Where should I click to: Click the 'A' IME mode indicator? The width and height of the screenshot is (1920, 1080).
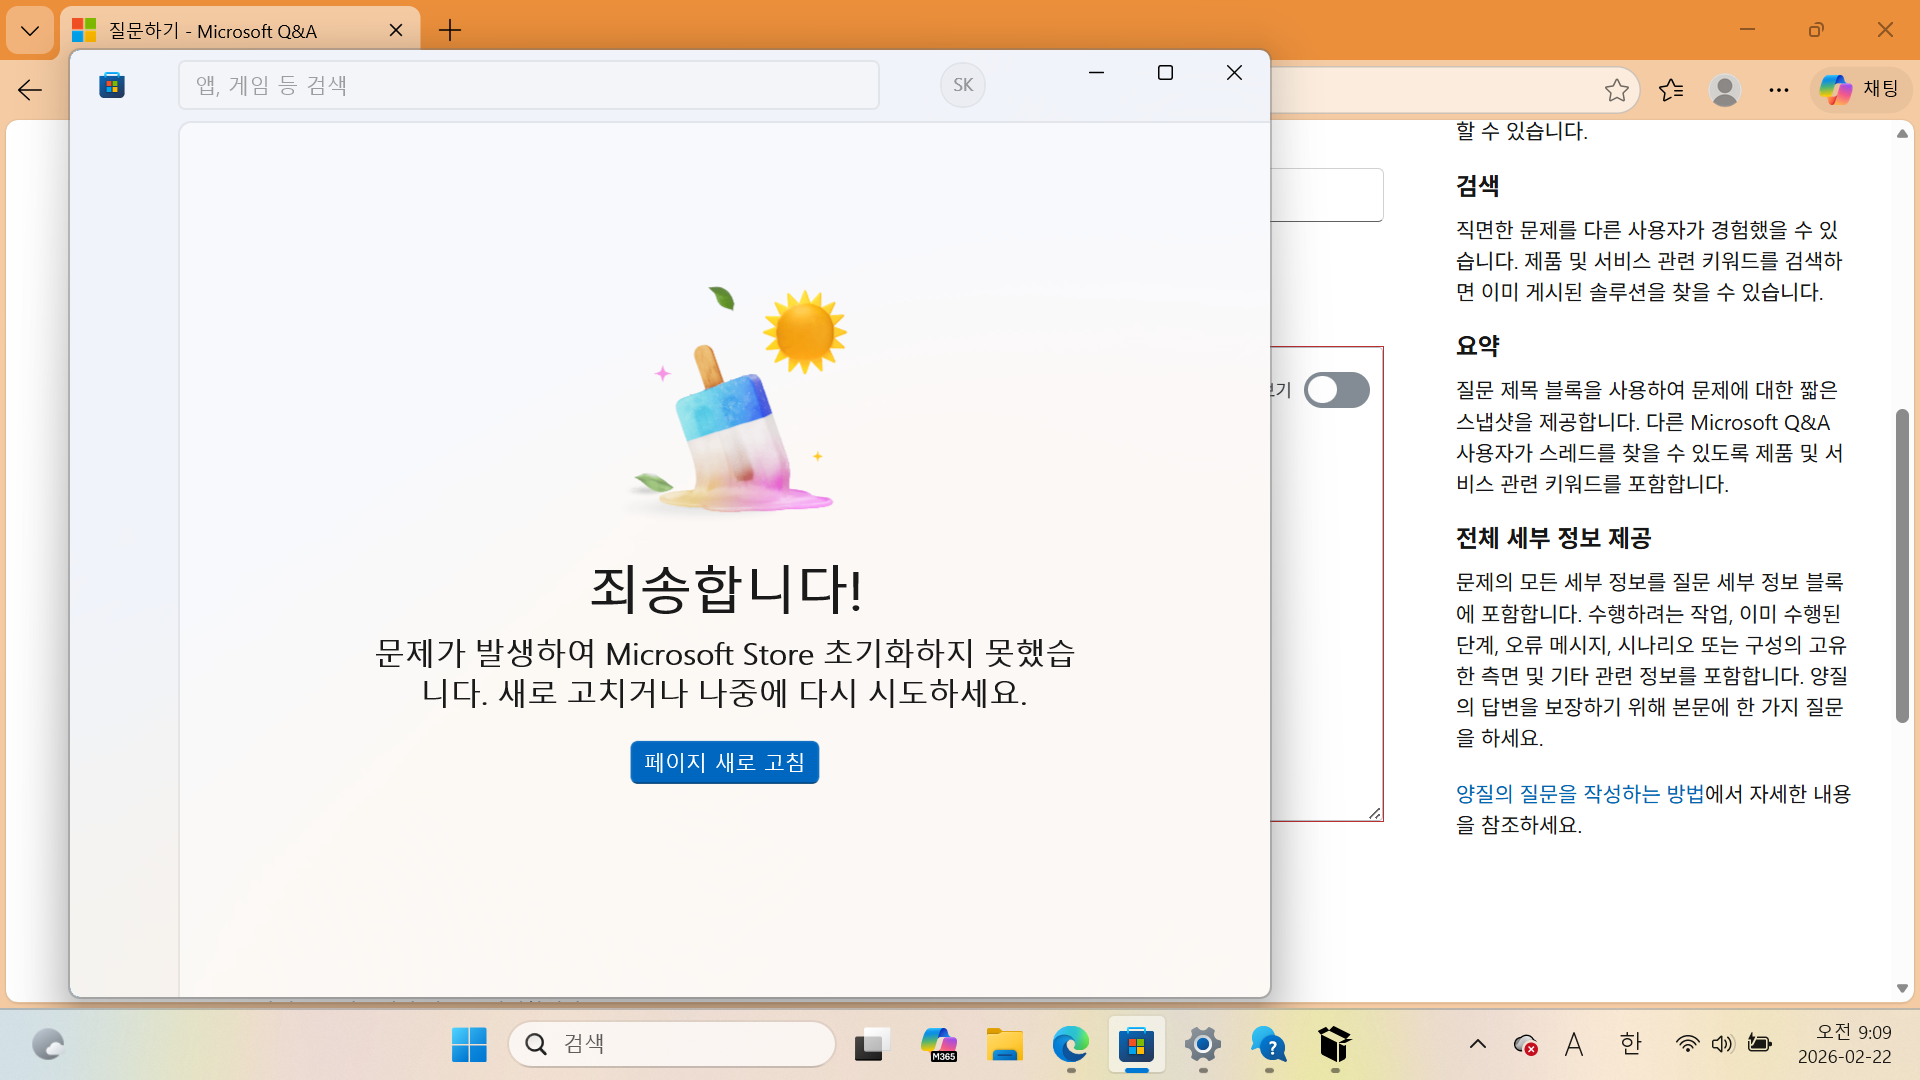[x=1574, y=1044]
